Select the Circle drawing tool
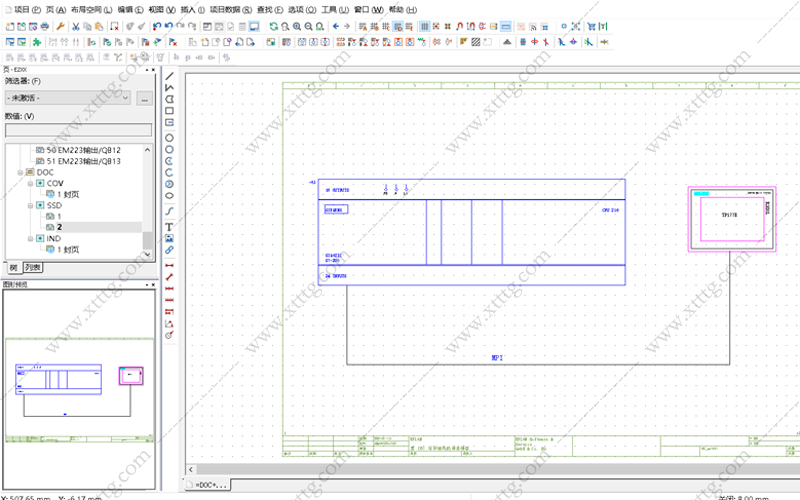Image resolution: width=800 pixels, height=500 pixels. coord(169,138)
